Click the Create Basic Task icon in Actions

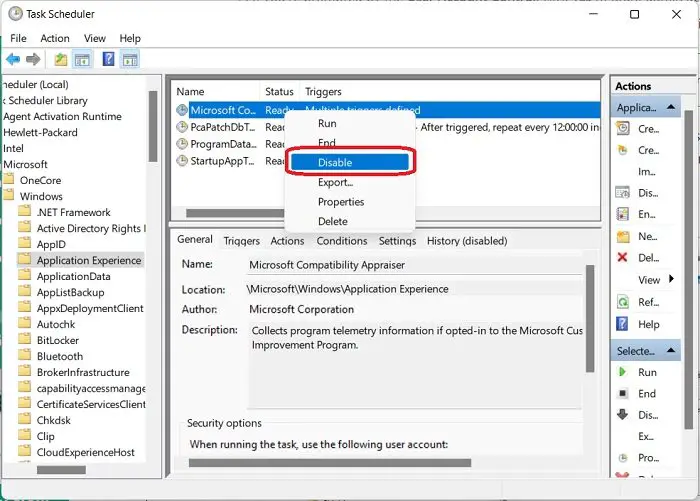pos(623,129)
